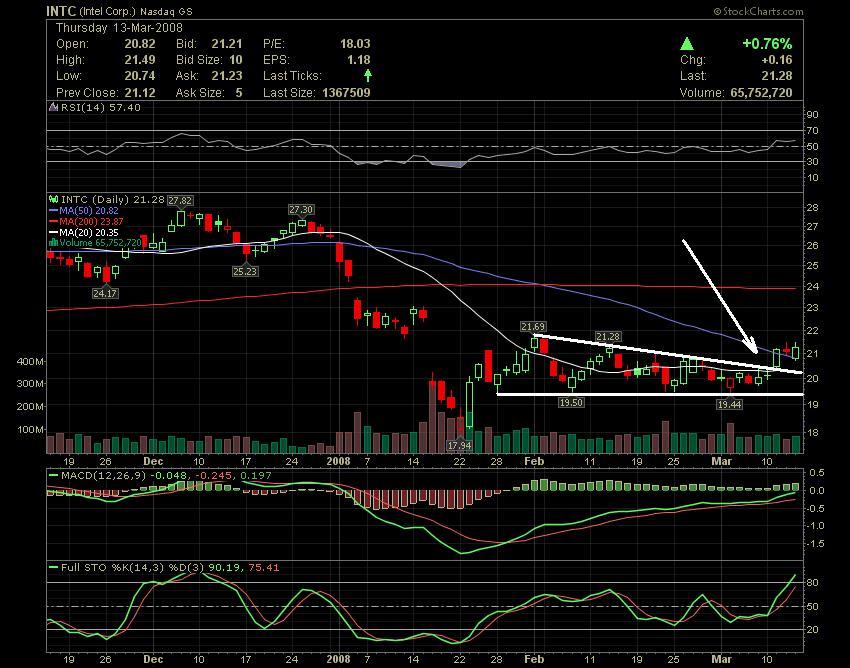Click the Low value 20.74
Screen dimensions: 850x668
pos(140,76)
